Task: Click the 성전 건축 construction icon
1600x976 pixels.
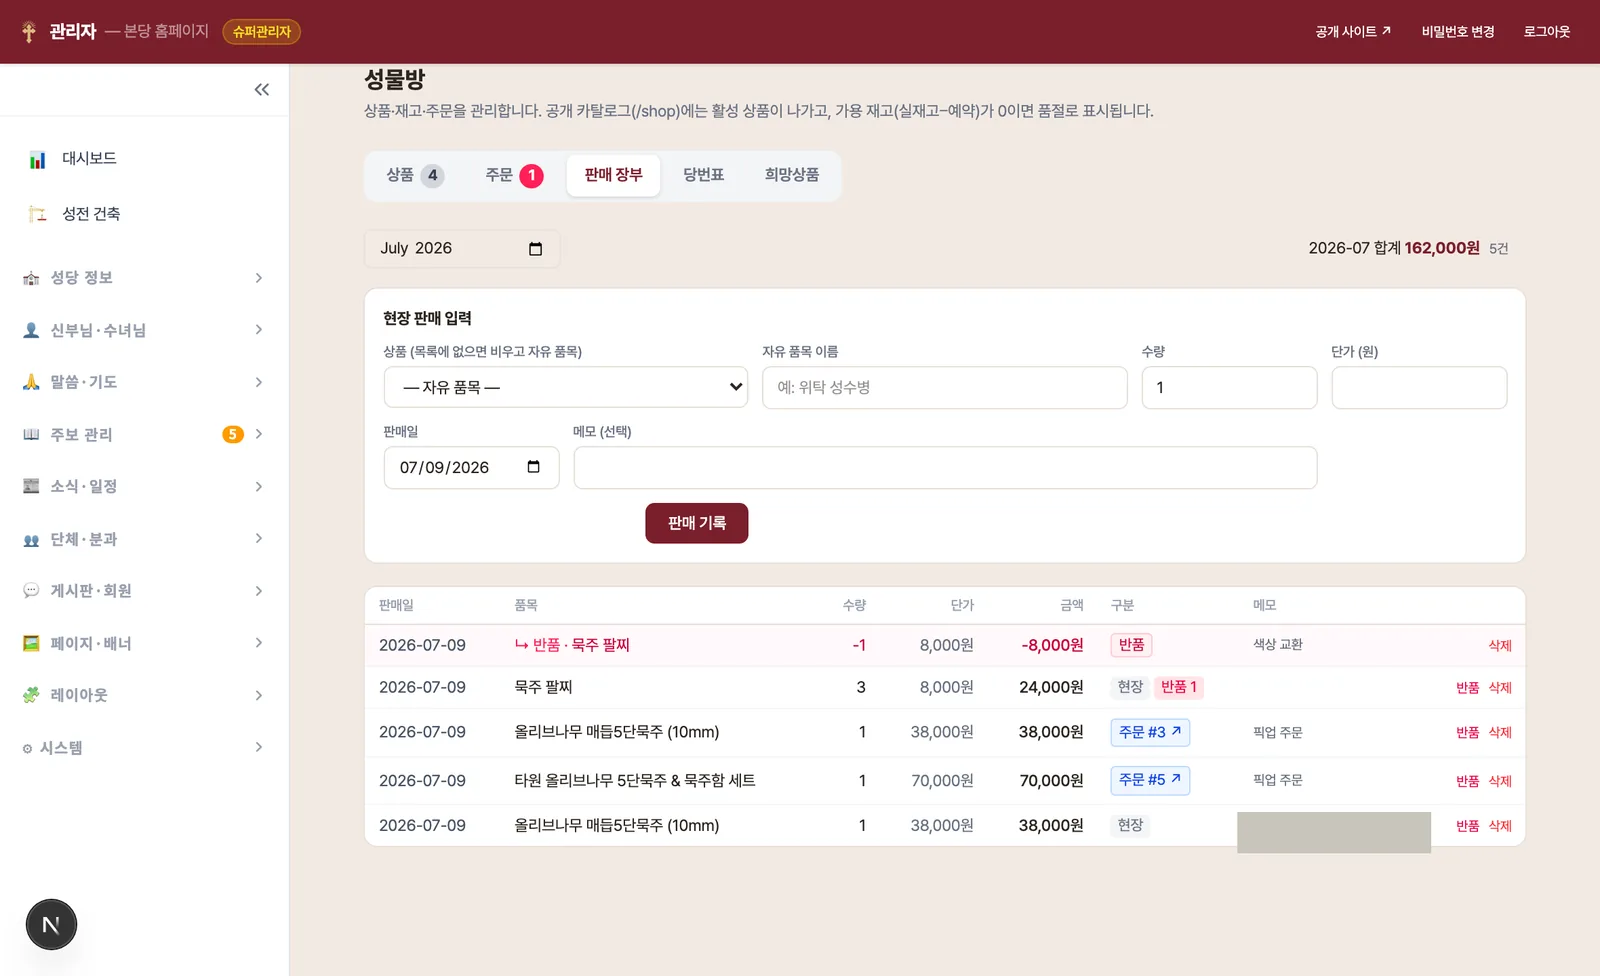Action: [x=37, y=214]
